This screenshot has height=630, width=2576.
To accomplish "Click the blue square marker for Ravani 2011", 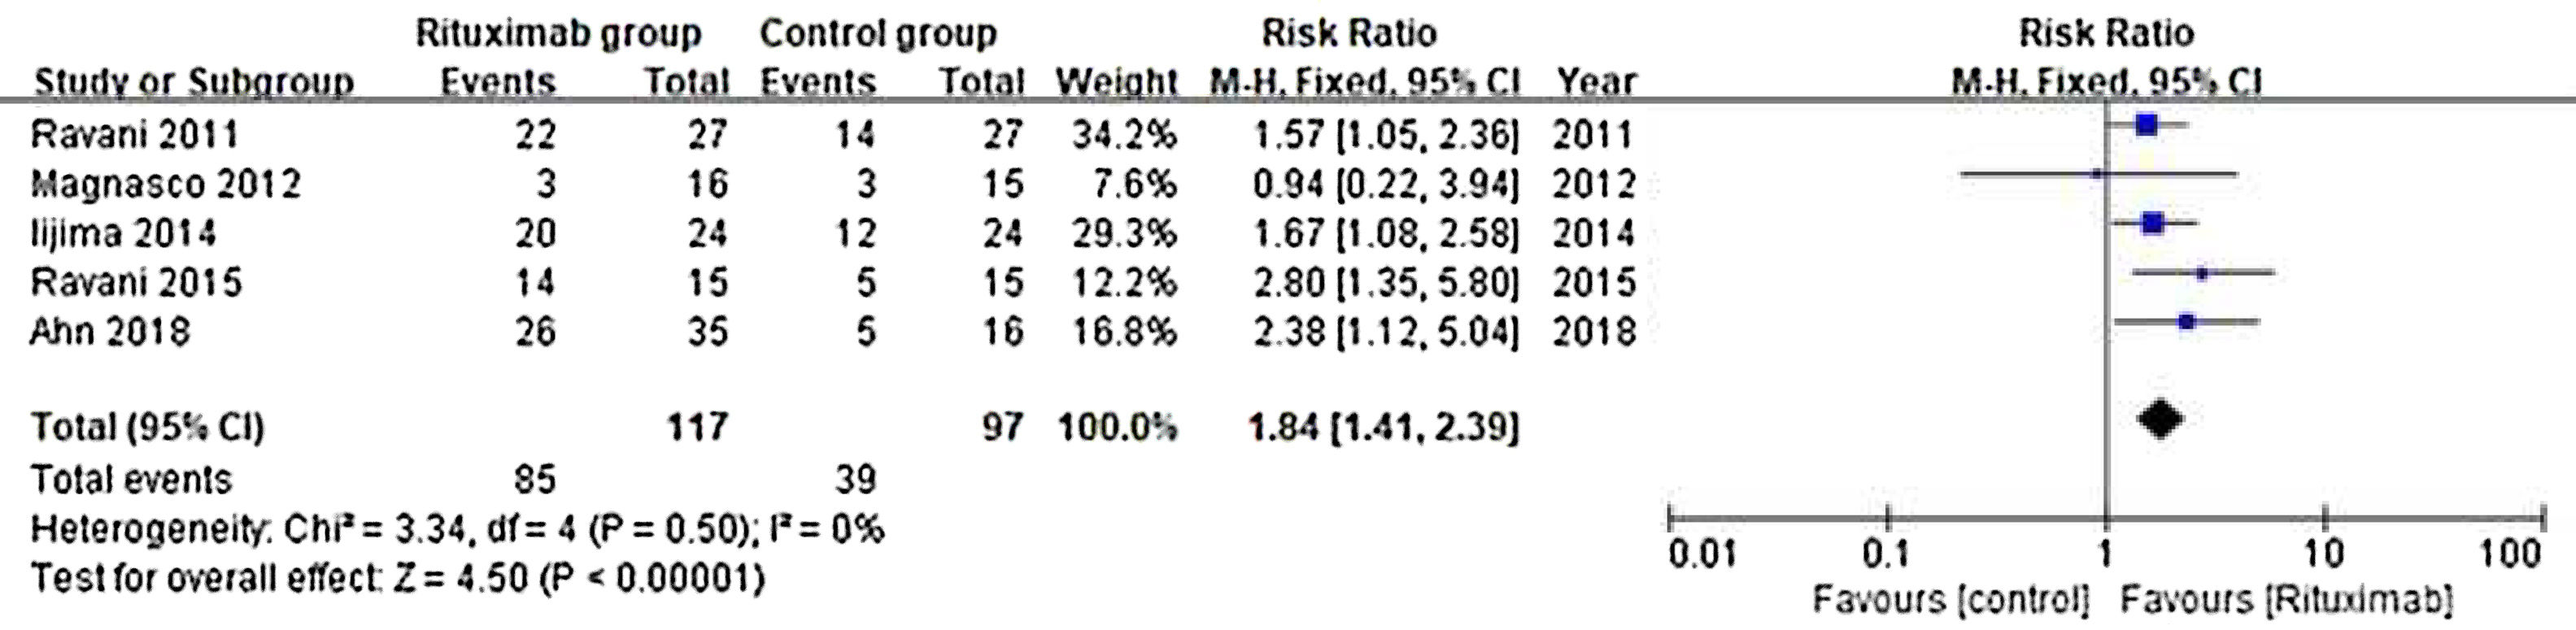I will (2146, 125).
